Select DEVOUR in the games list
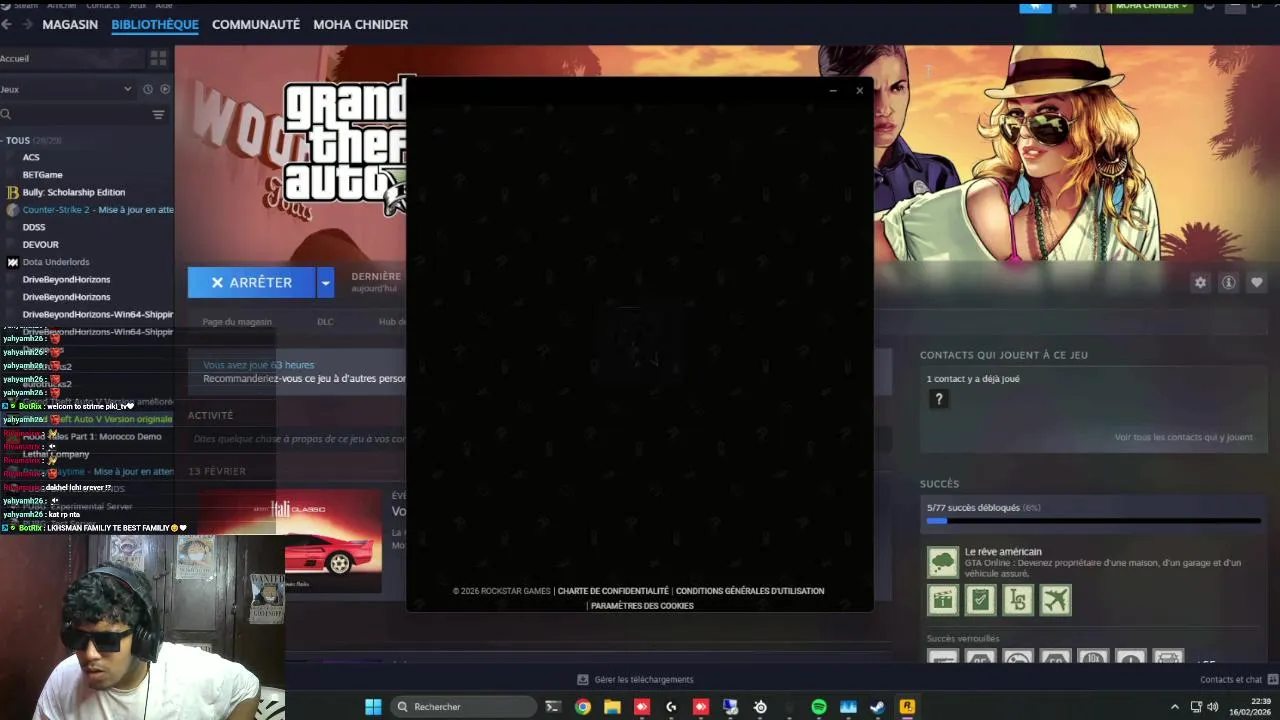This screenshot has width=1280, height=720. point(40,245)
